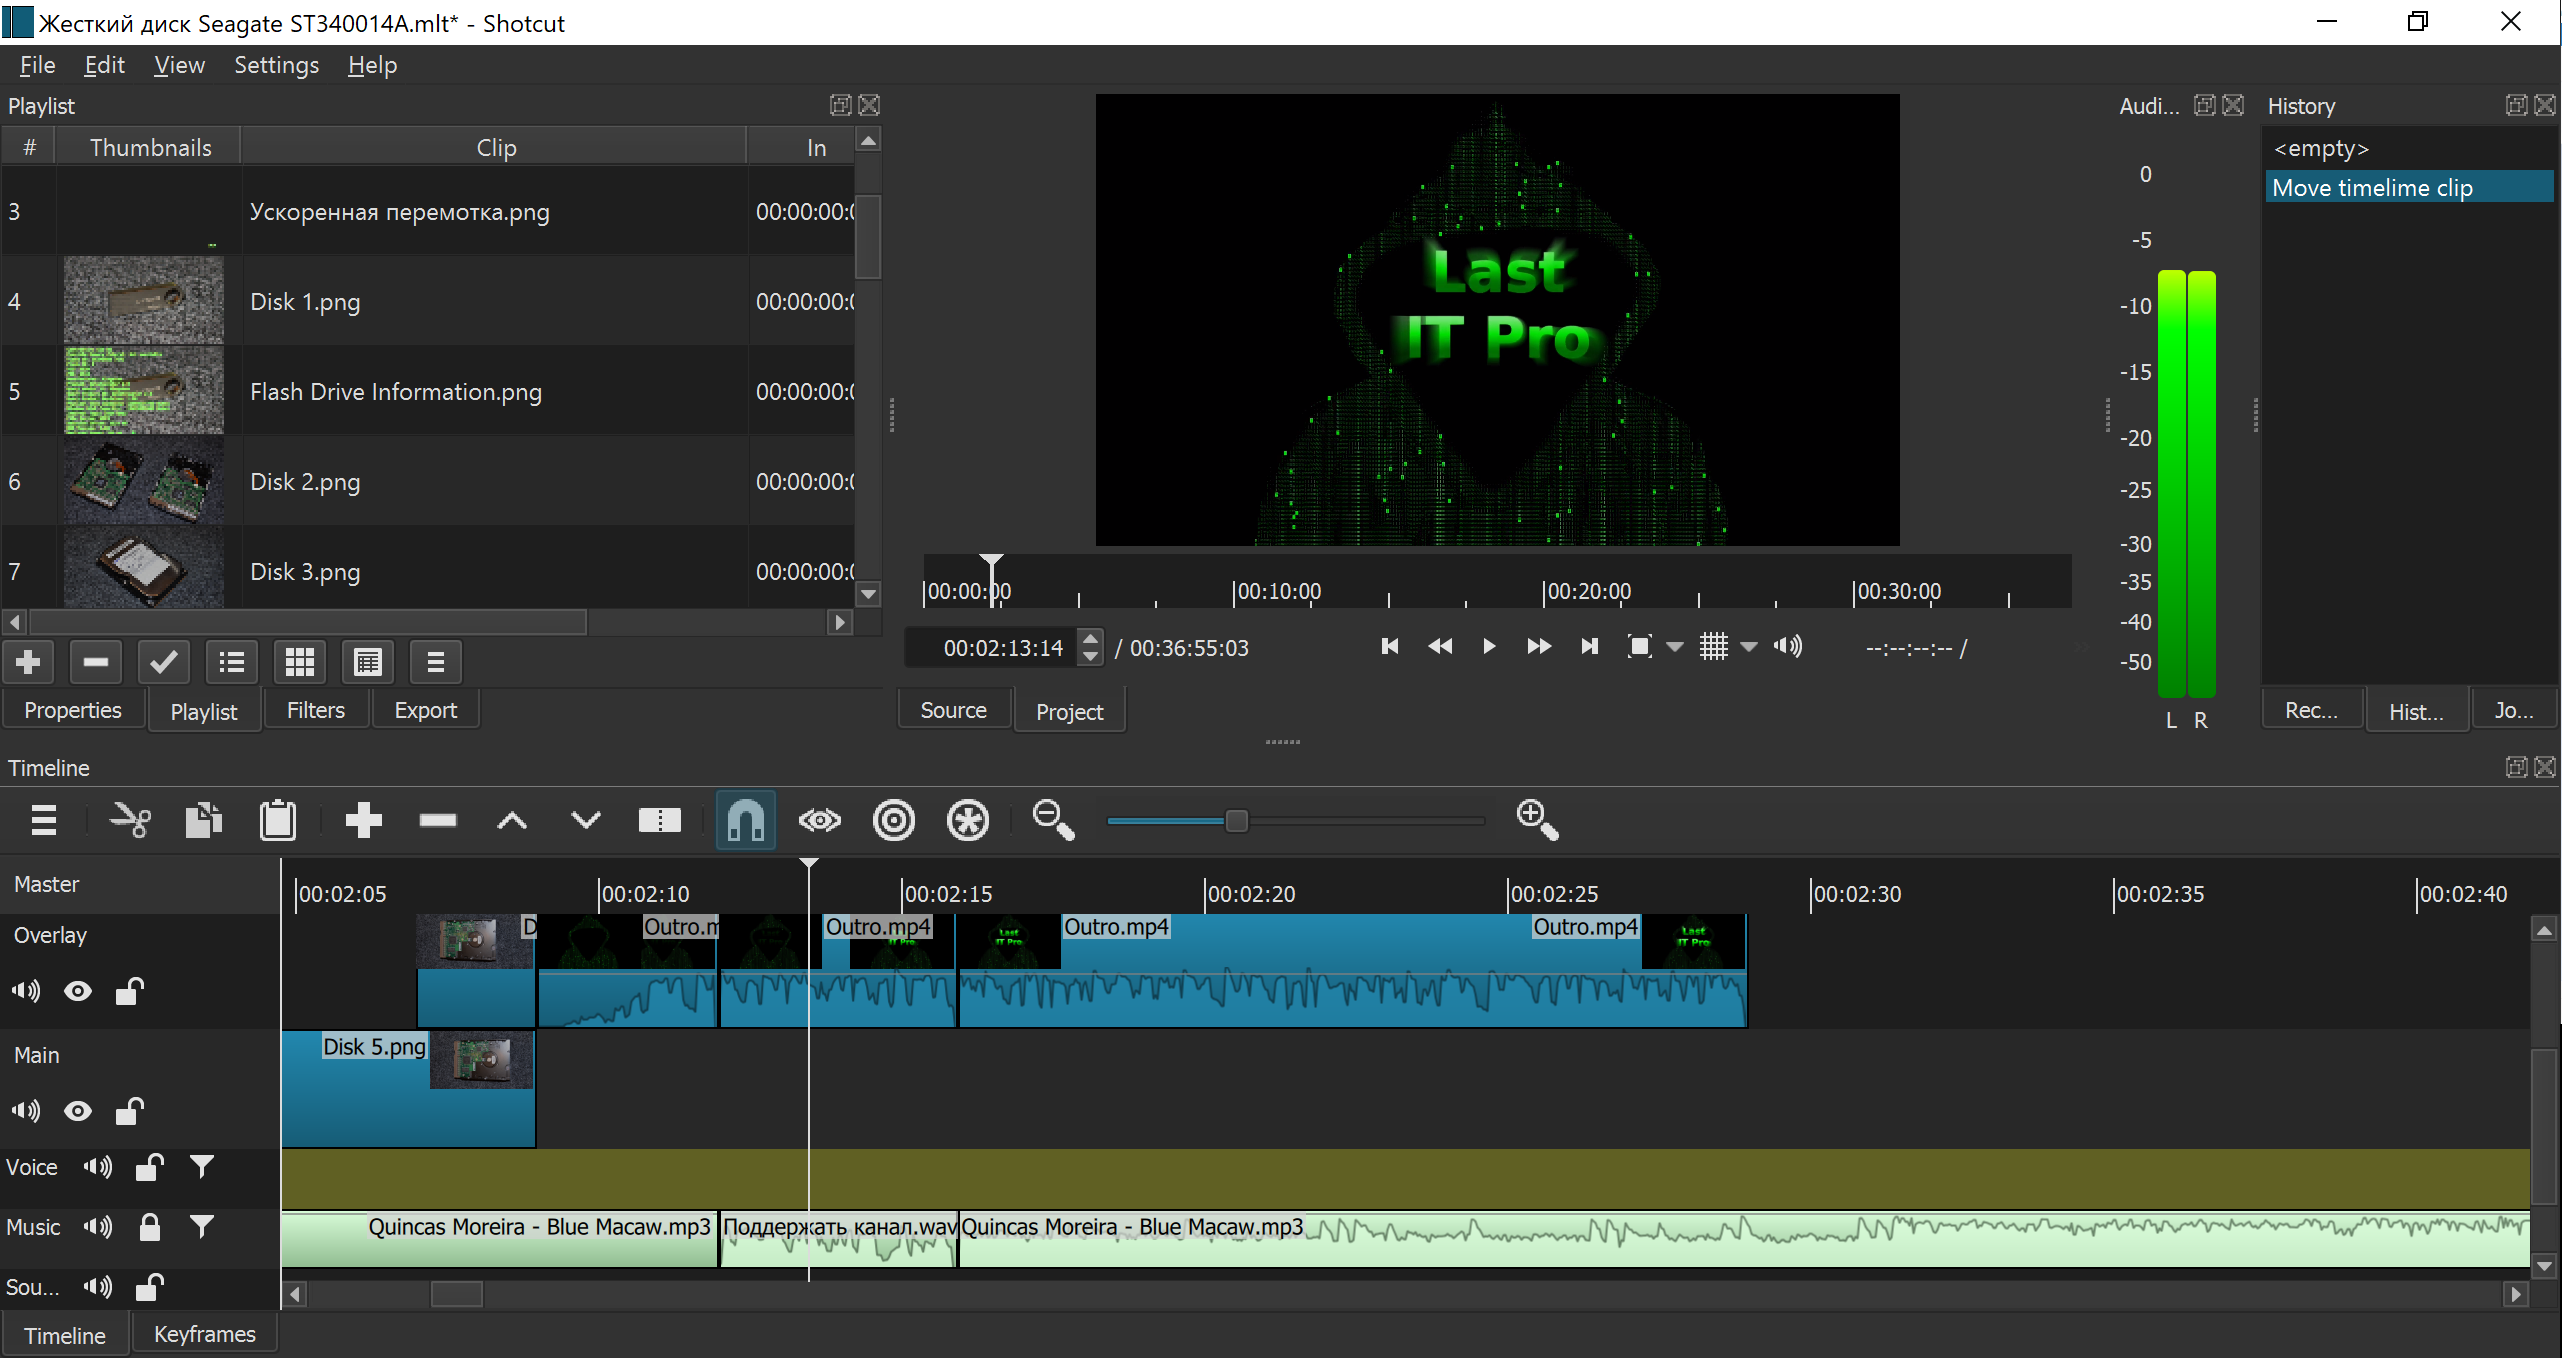Select the Disk 2.png thumbnail in playlist
Screen dimensions: 2562x1358
[144, 482]
